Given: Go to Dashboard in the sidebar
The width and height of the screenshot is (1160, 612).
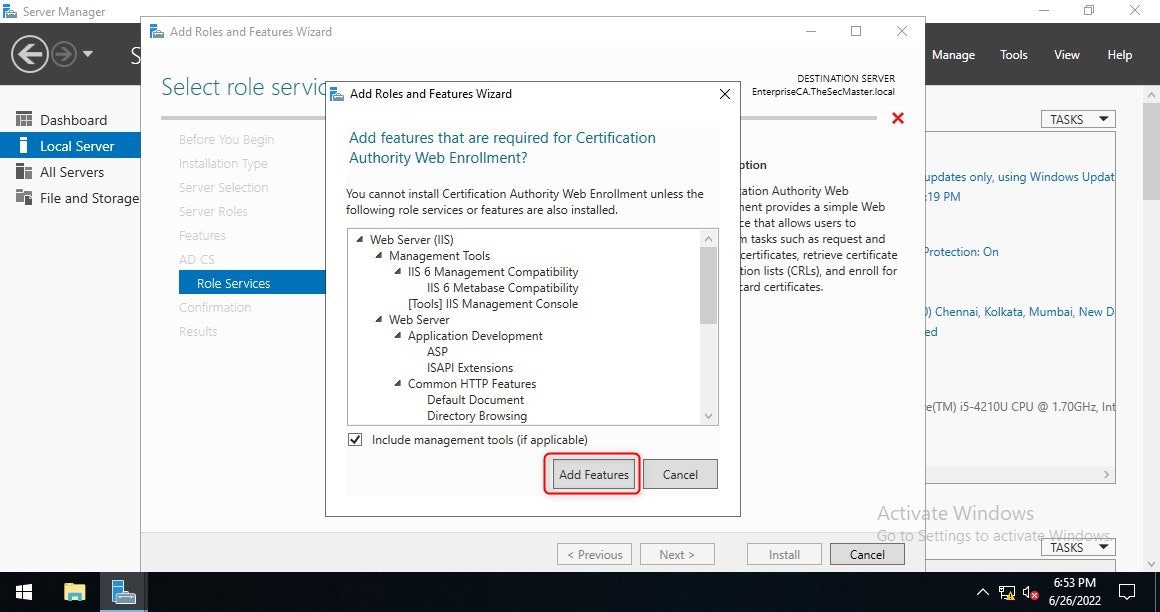Looking at the screenshot, I should pos(73,120).
